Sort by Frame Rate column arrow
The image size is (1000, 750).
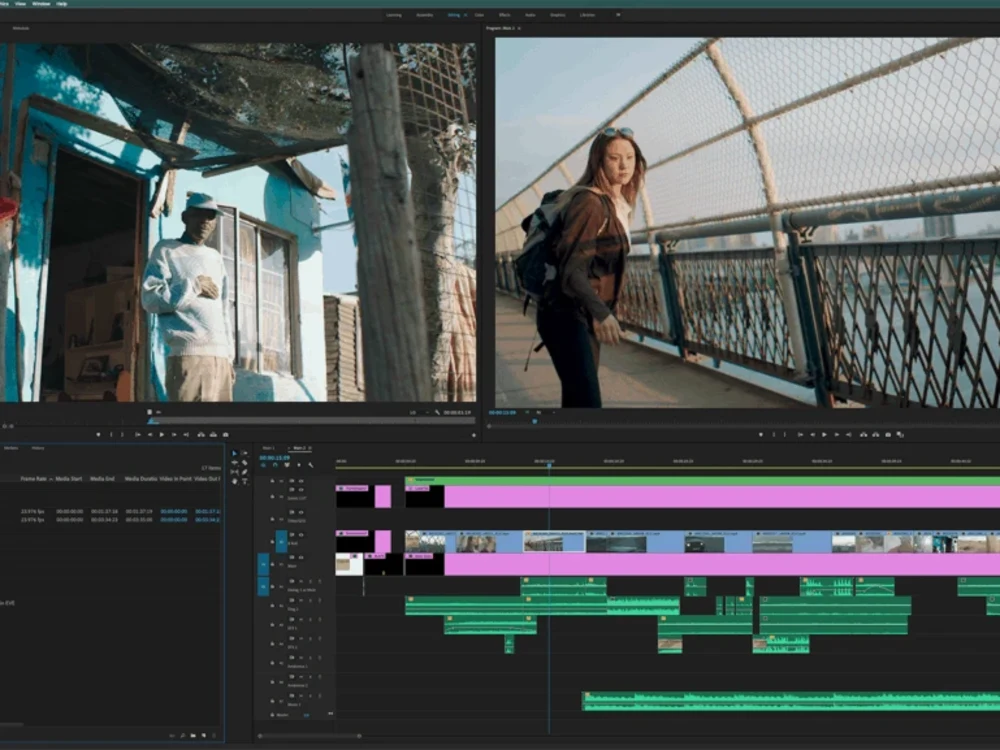click(51, 478)
